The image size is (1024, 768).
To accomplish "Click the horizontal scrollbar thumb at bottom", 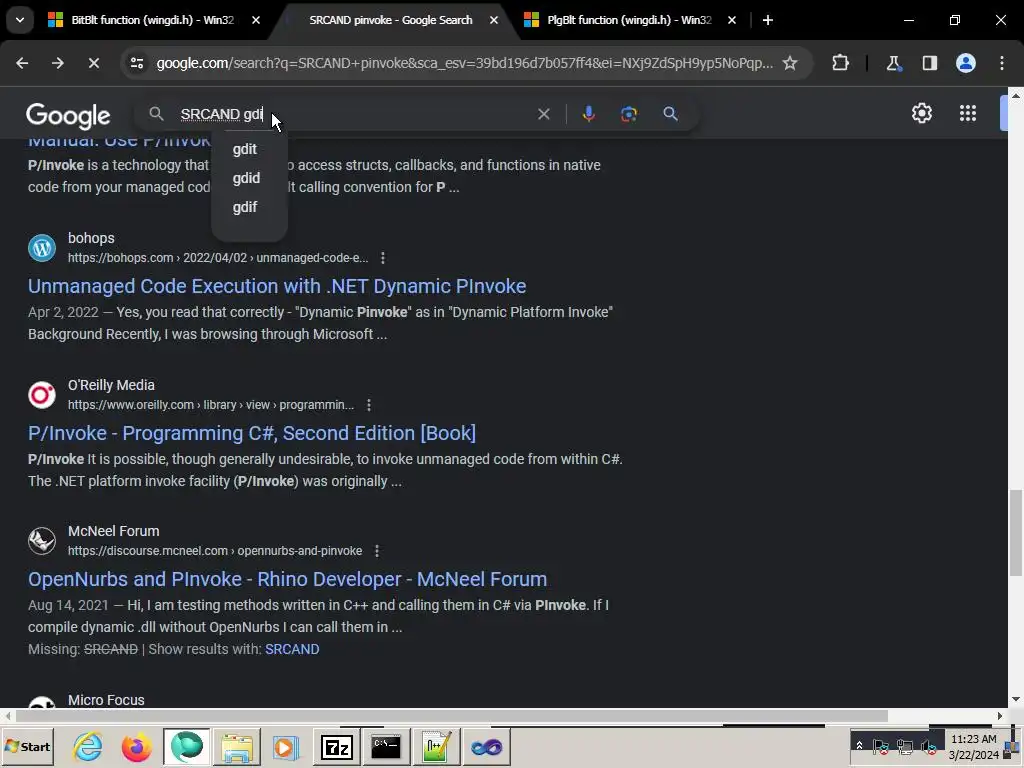I will [x=451, y=716].
